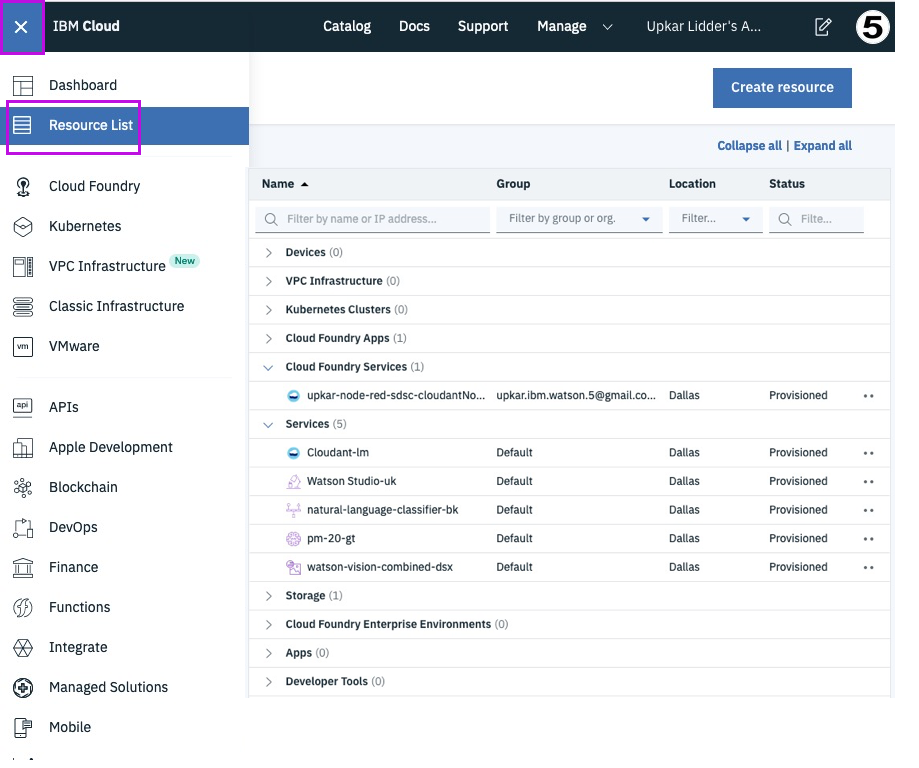Open actions menu for upkar-node-red-sdsc-cloudantNo row
Image resolution: width=919 pixels, height=768 pixels.
(869, 396)
